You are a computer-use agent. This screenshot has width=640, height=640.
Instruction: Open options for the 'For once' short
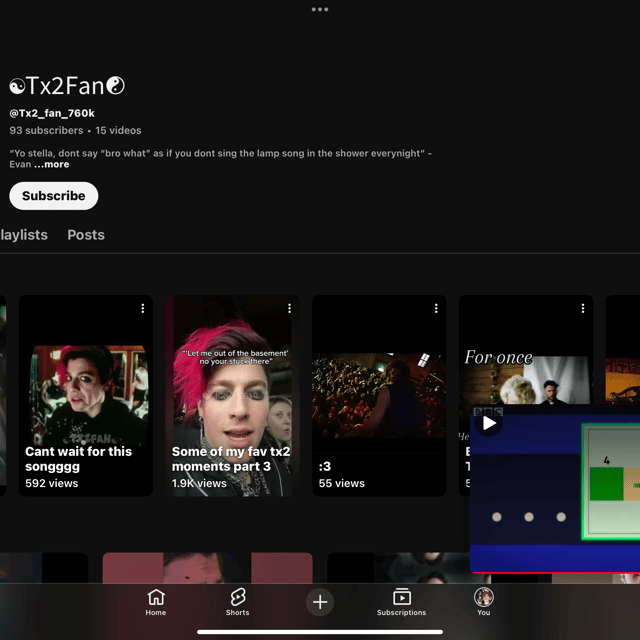point(583,308)
